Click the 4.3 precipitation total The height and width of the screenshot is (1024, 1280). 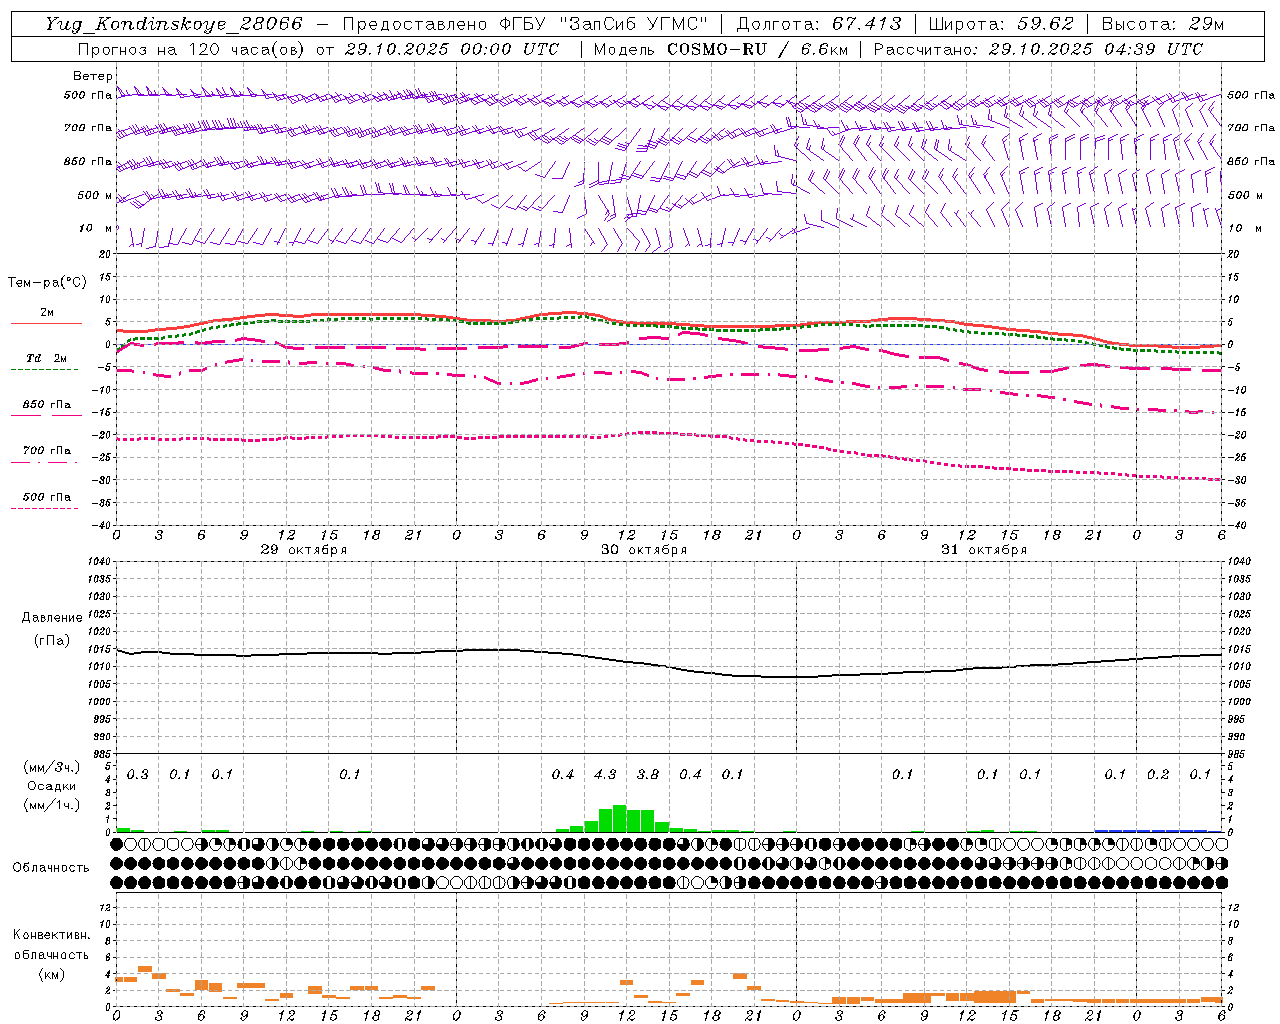(x=605, y=774)
